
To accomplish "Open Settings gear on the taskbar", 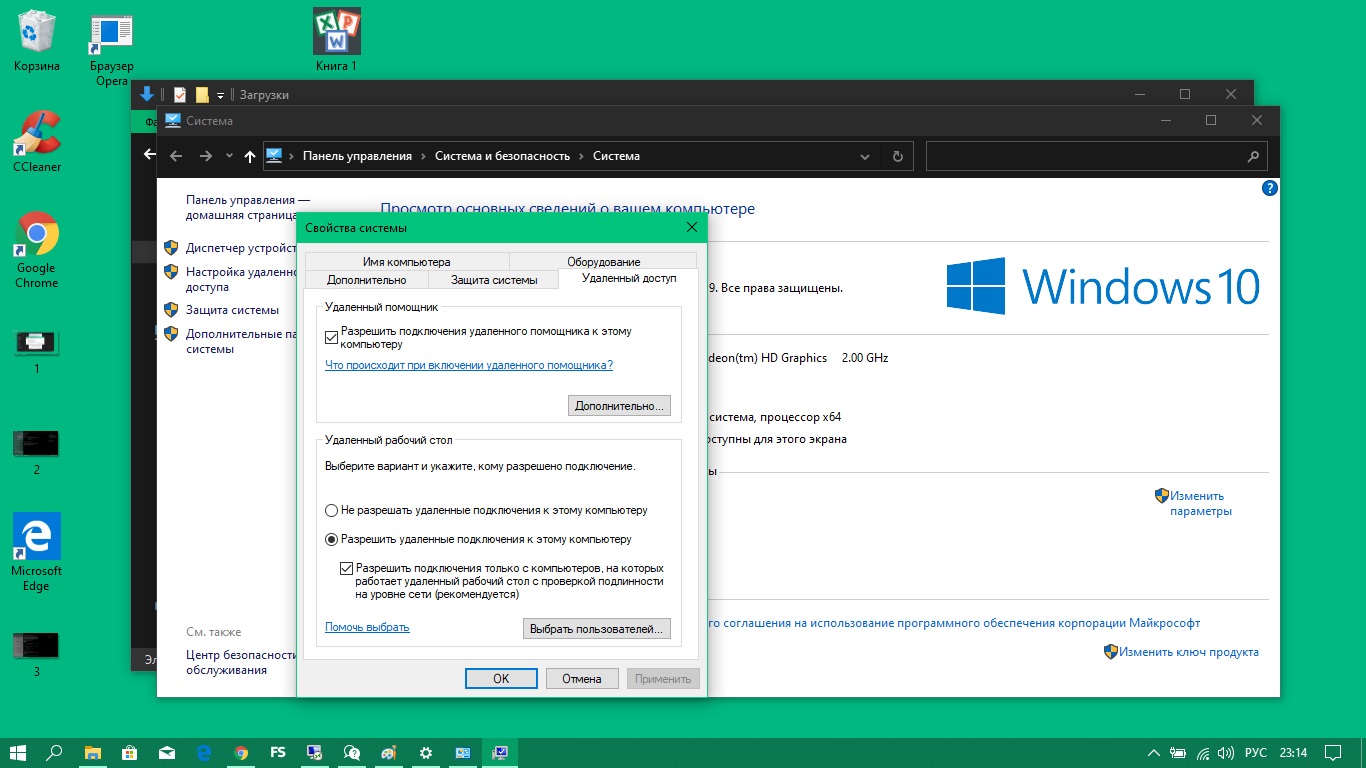I will 426,752.
